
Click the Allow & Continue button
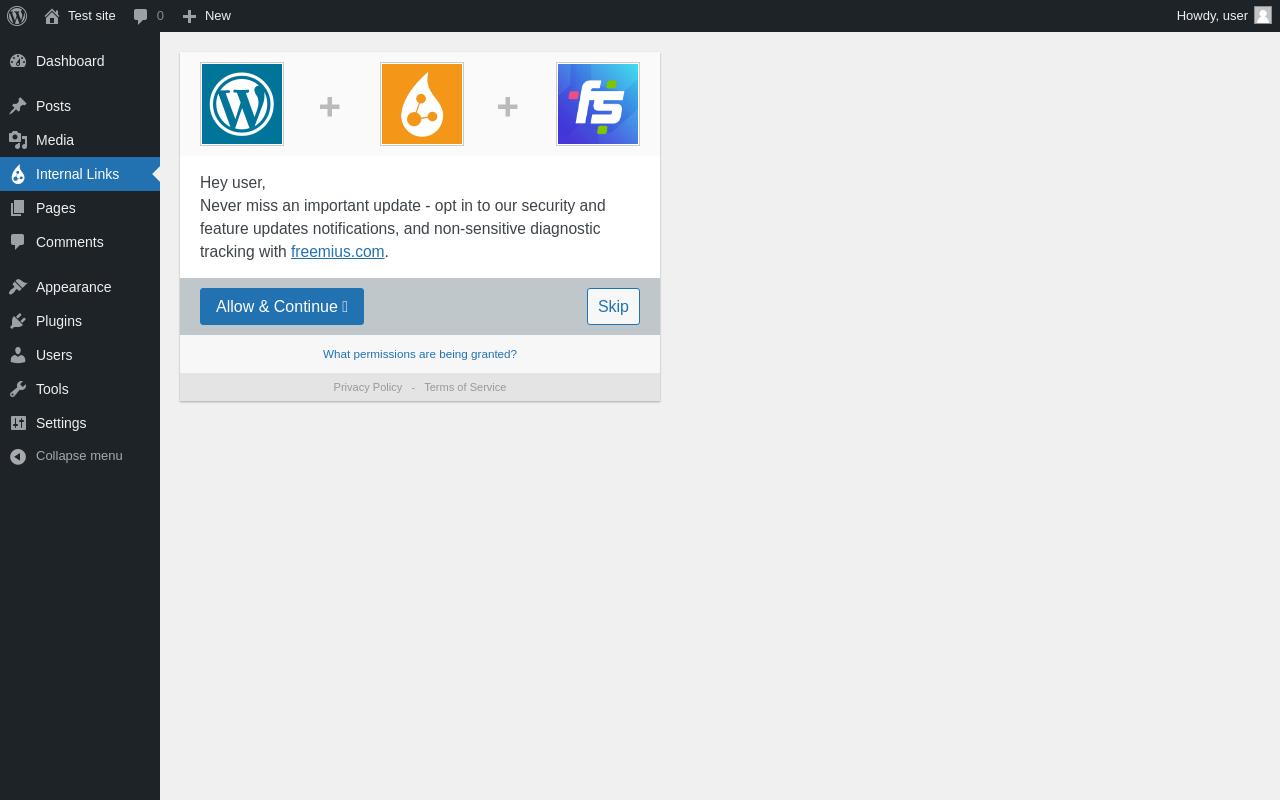pos(282,306)
